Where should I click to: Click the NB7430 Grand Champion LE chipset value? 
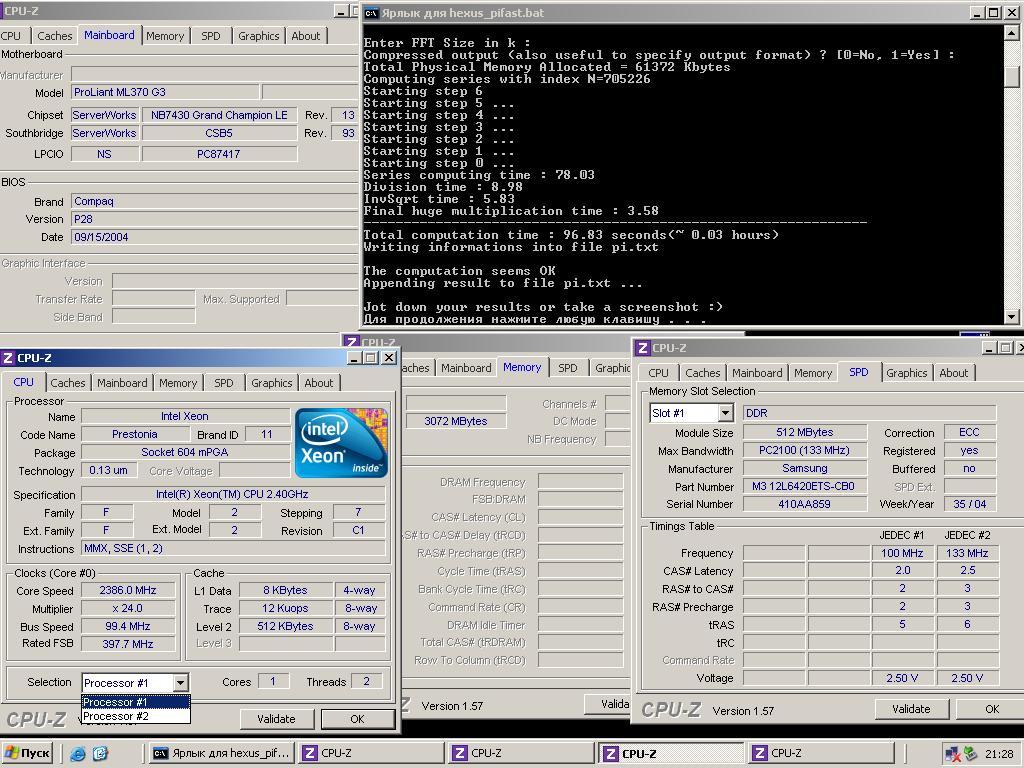click(x=219, y=115)
